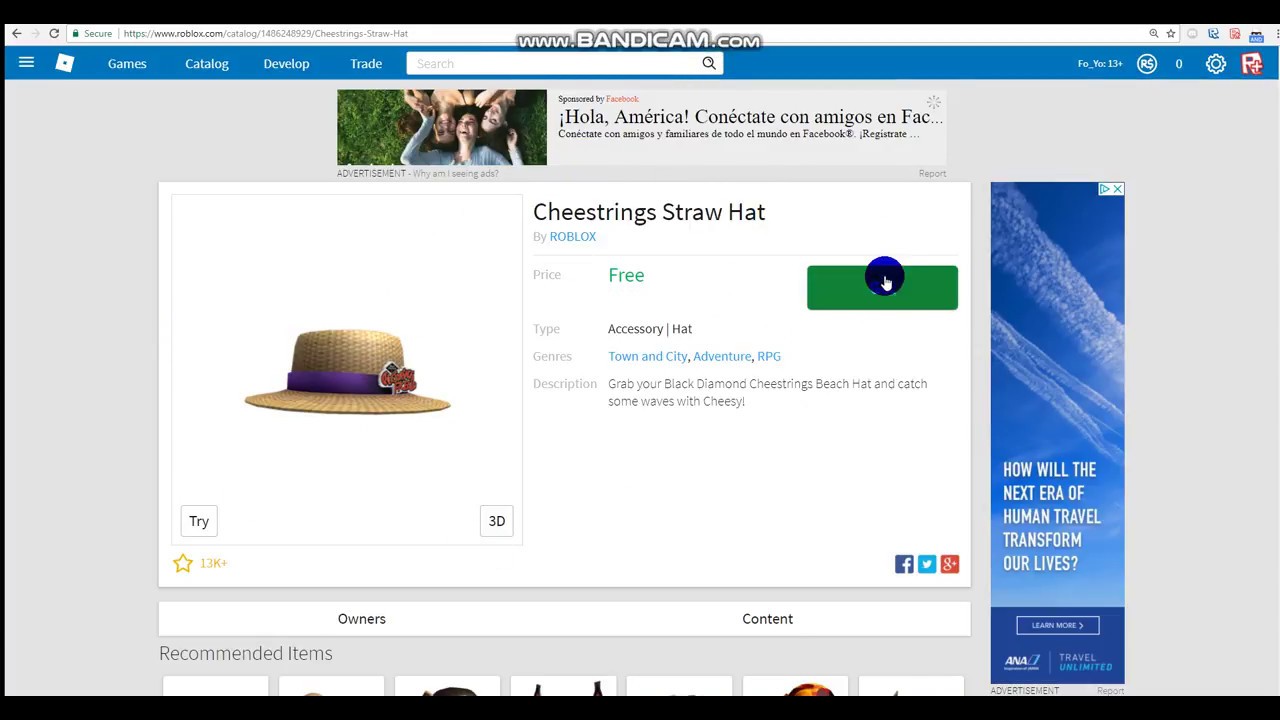Go back with browser back arrow
This screenshot has width=1280, height=720.
pyautogui.click(x=16, y=33)
